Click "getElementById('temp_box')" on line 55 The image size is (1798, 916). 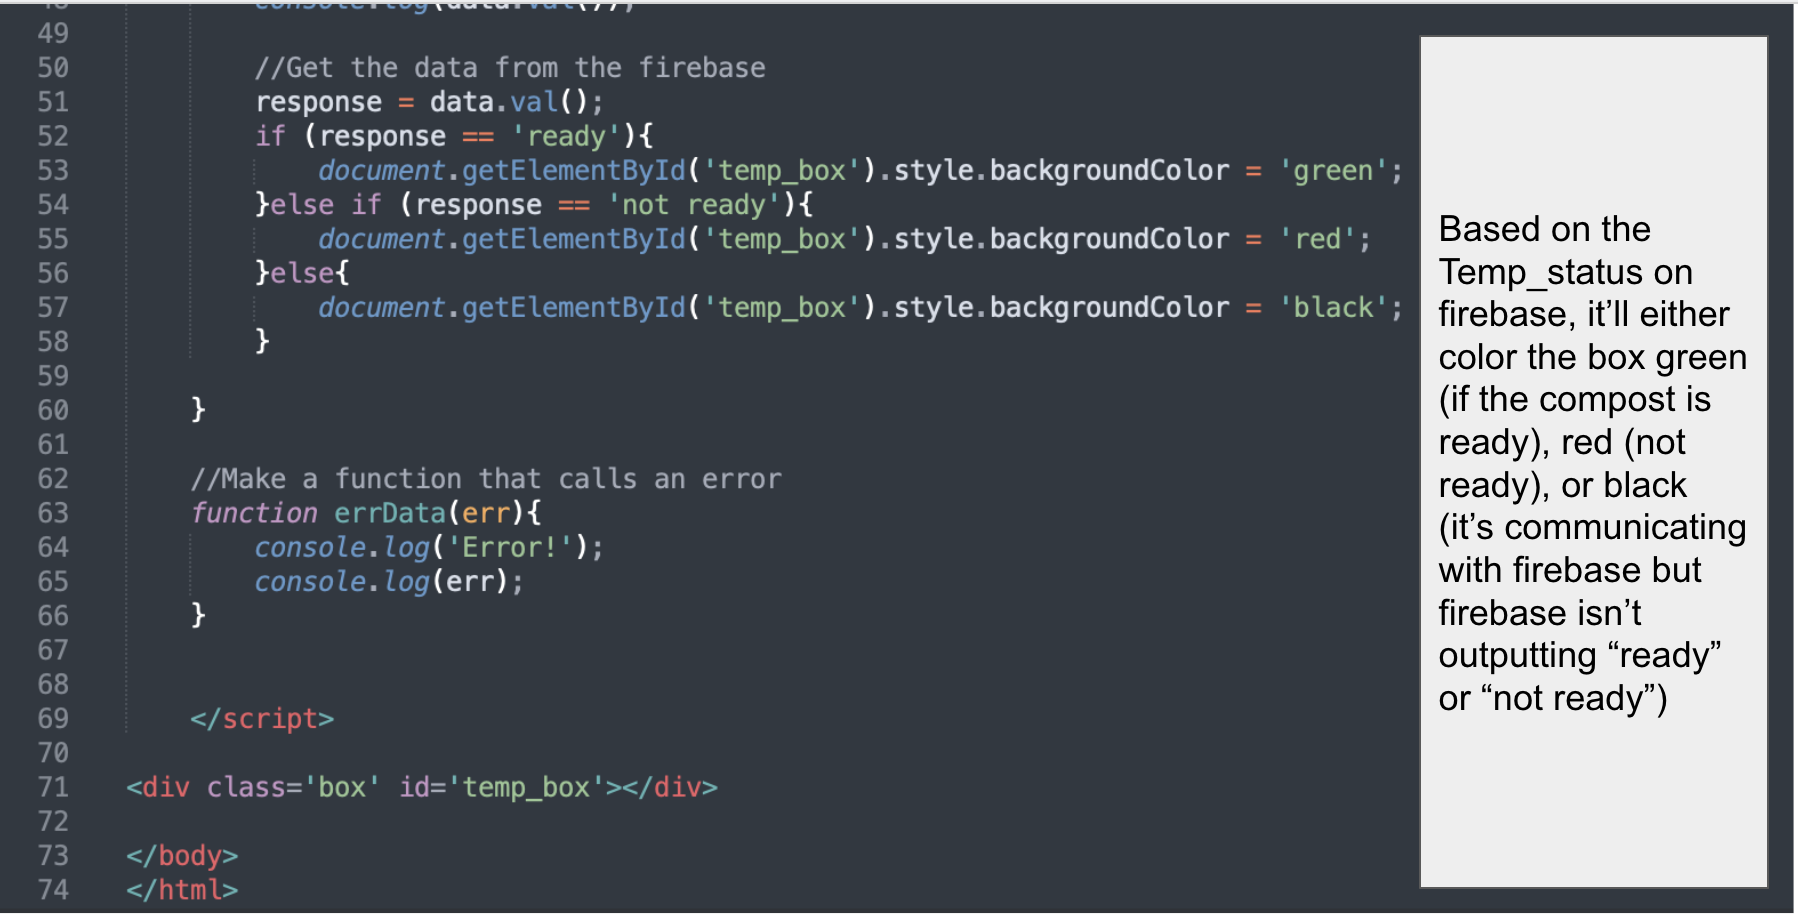pyautogui.click(x=669, y=239)
